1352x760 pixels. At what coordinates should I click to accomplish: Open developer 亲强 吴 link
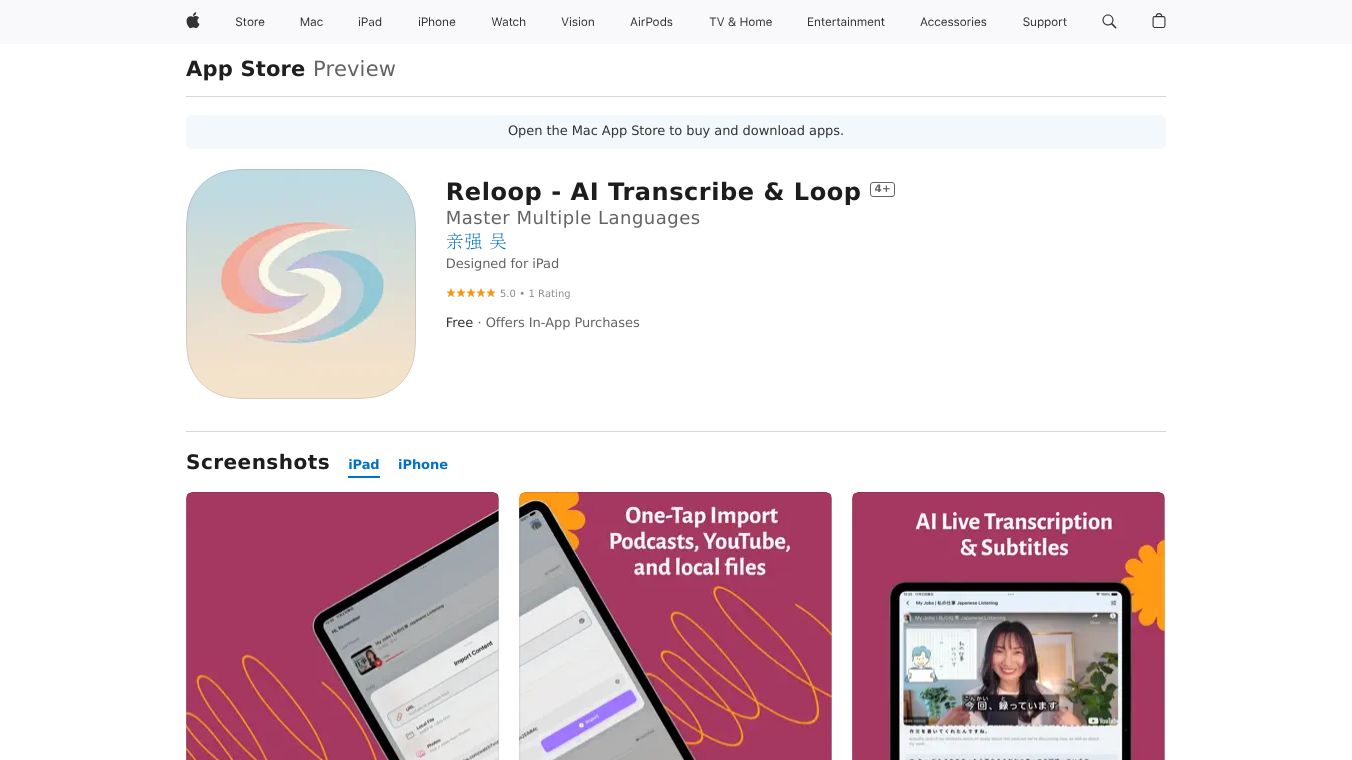coord(476,241)
